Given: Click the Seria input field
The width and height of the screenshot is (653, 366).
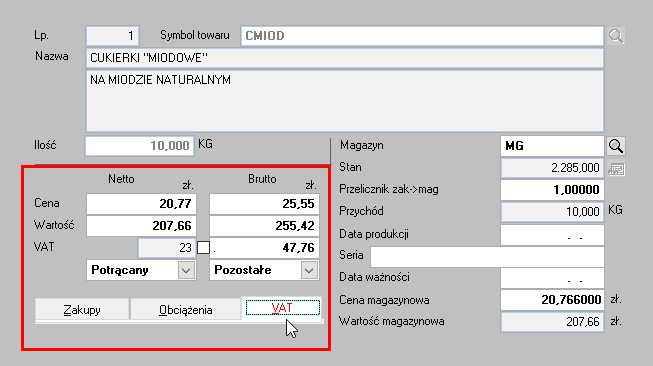Looking at the screenshot, I should (487, 256).
